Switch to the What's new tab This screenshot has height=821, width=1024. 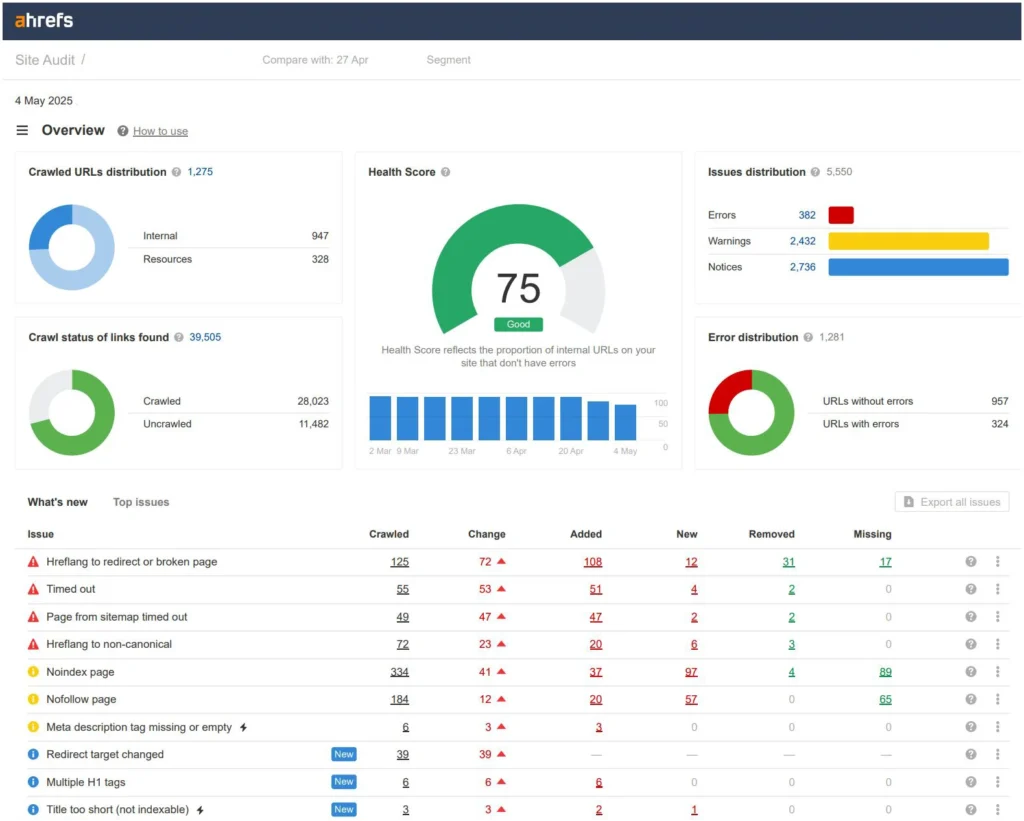pos(57,502)
